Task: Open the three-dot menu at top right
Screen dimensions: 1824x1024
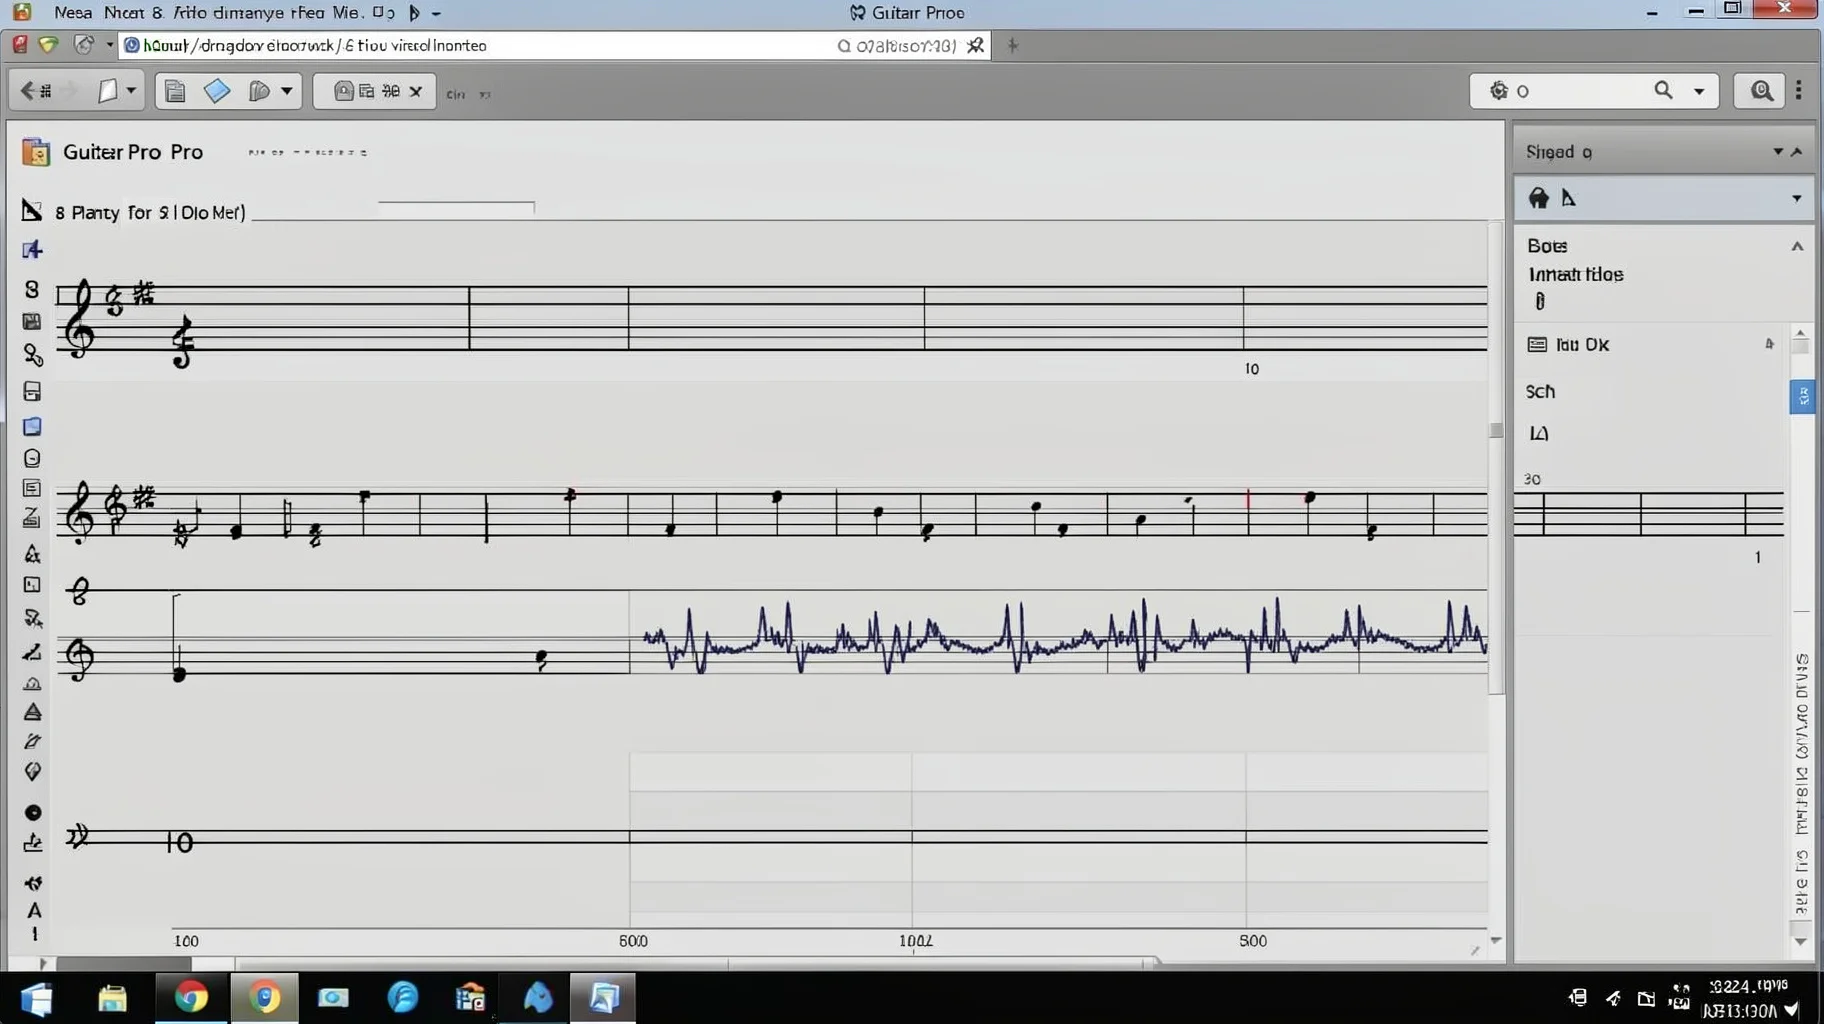Action: pos(1799,90)
